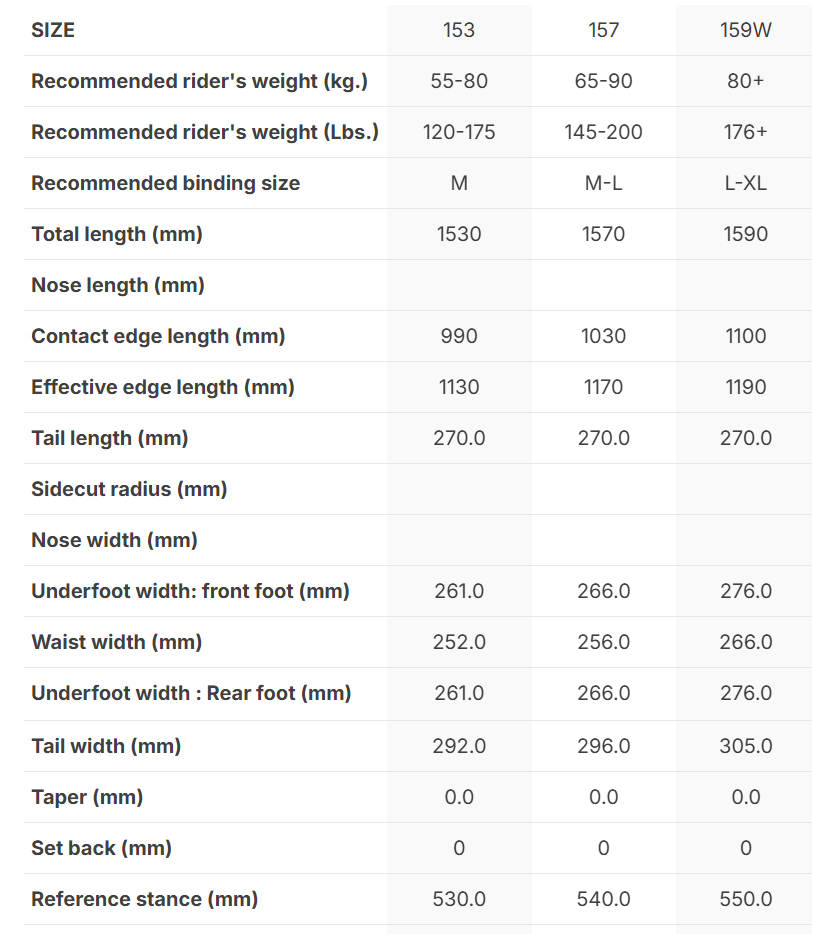The height and width of the screenshot is (948, 813).
Task: Click the 145-200 Lbs weight value
Action: pyautogui.click(x=604, y=132)
